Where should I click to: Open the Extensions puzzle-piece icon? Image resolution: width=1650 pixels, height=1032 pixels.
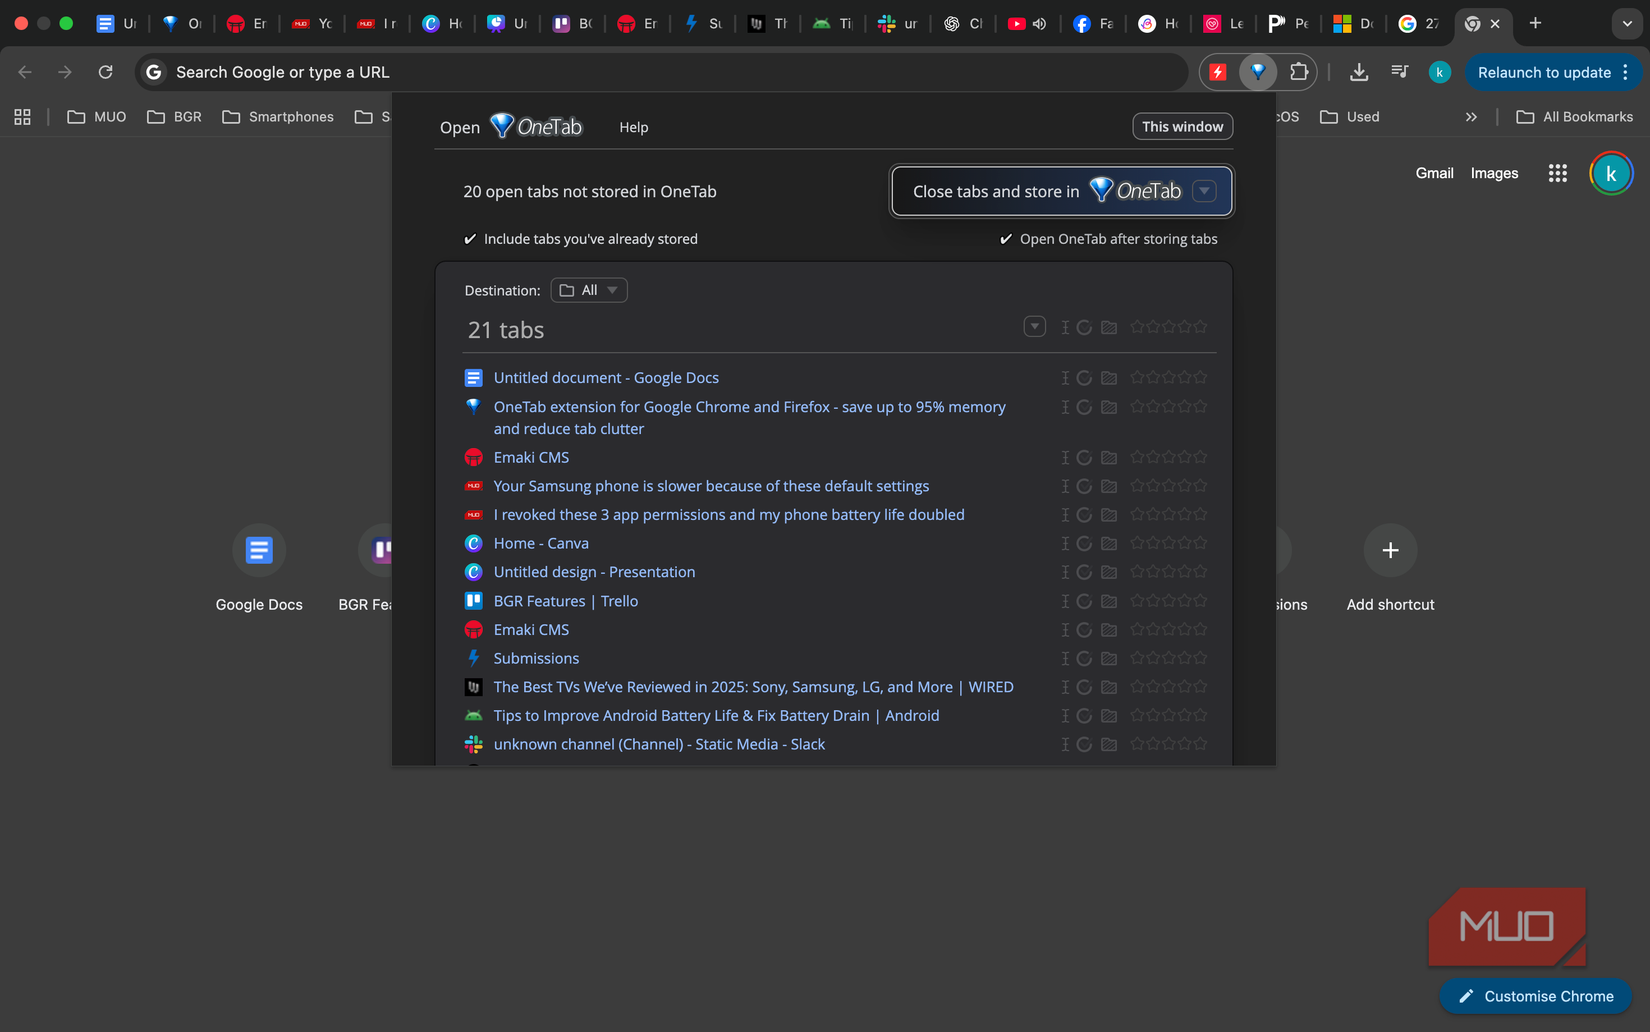[x=1299, y=71]
